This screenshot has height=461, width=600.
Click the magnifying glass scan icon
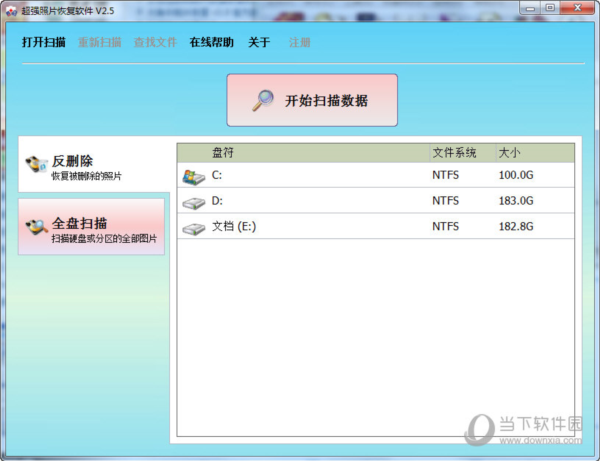(x=262, y=101)
